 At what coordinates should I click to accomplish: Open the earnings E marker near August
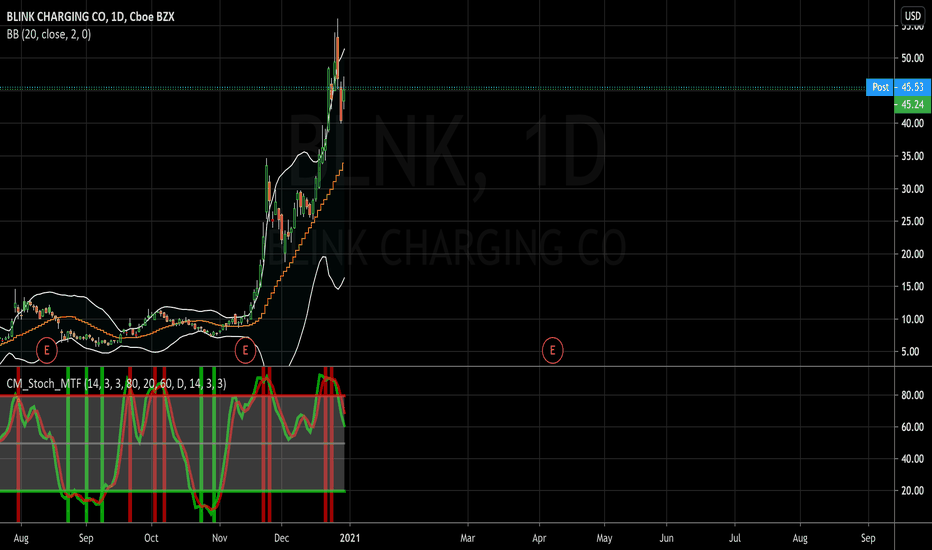(x=47, y=350)
